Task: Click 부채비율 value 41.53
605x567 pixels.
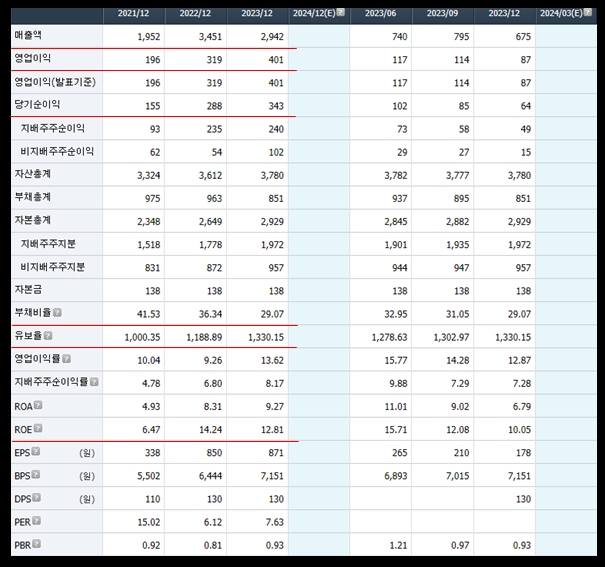Action: click(x=149, y=314)
